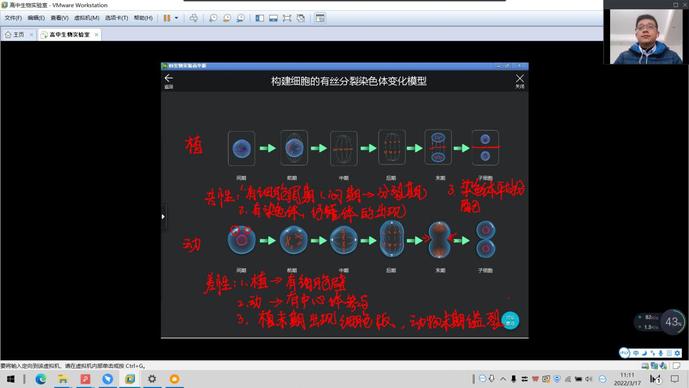
Task: Click the back arrow in the mitosis model window
Action: (x=169, y=79)
